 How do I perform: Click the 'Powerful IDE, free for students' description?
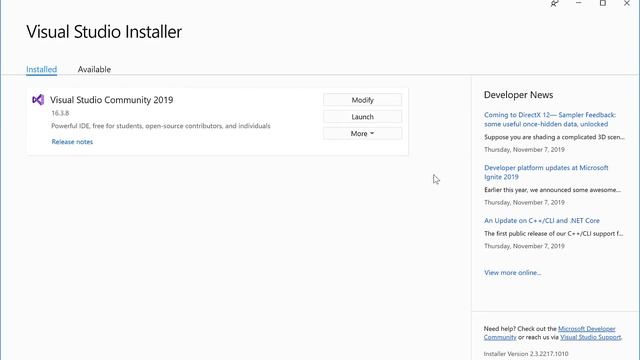click(161, 126)
